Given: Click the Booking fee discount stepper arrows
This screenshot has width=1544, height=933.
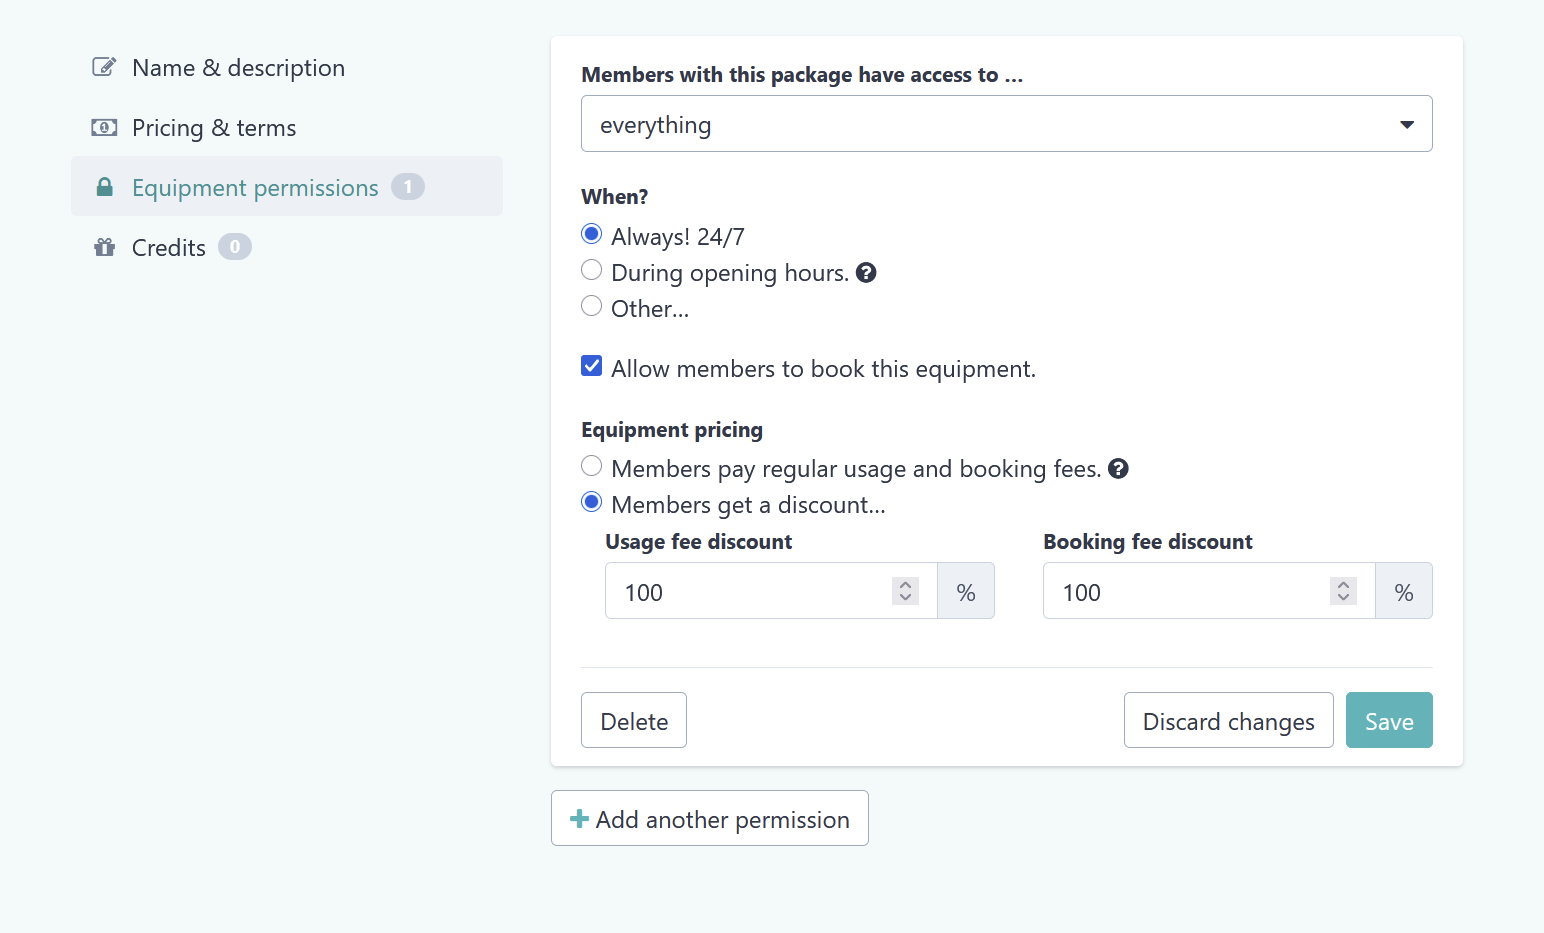Looking at the screenshot, I should [x=1343, y=591].
